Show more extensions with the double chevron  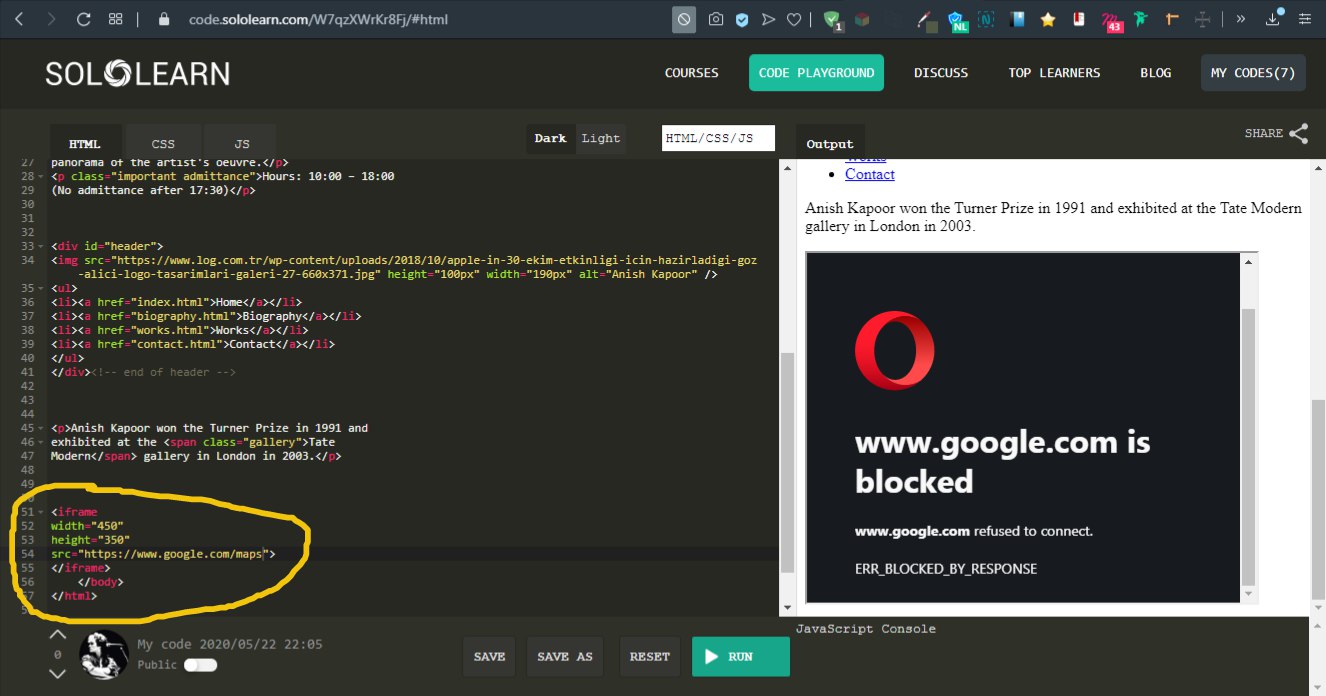point(1241,19)
